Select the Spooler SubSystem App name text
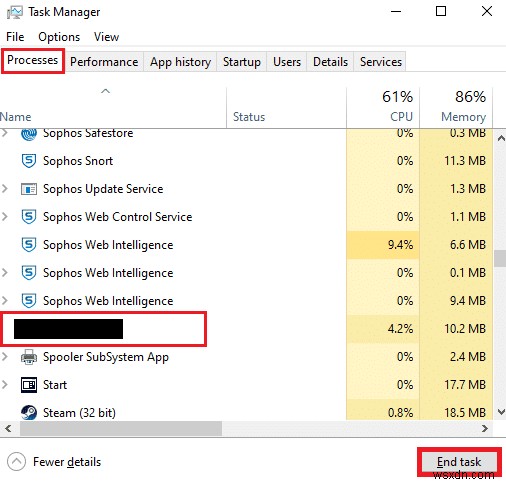 click(106, 357)
